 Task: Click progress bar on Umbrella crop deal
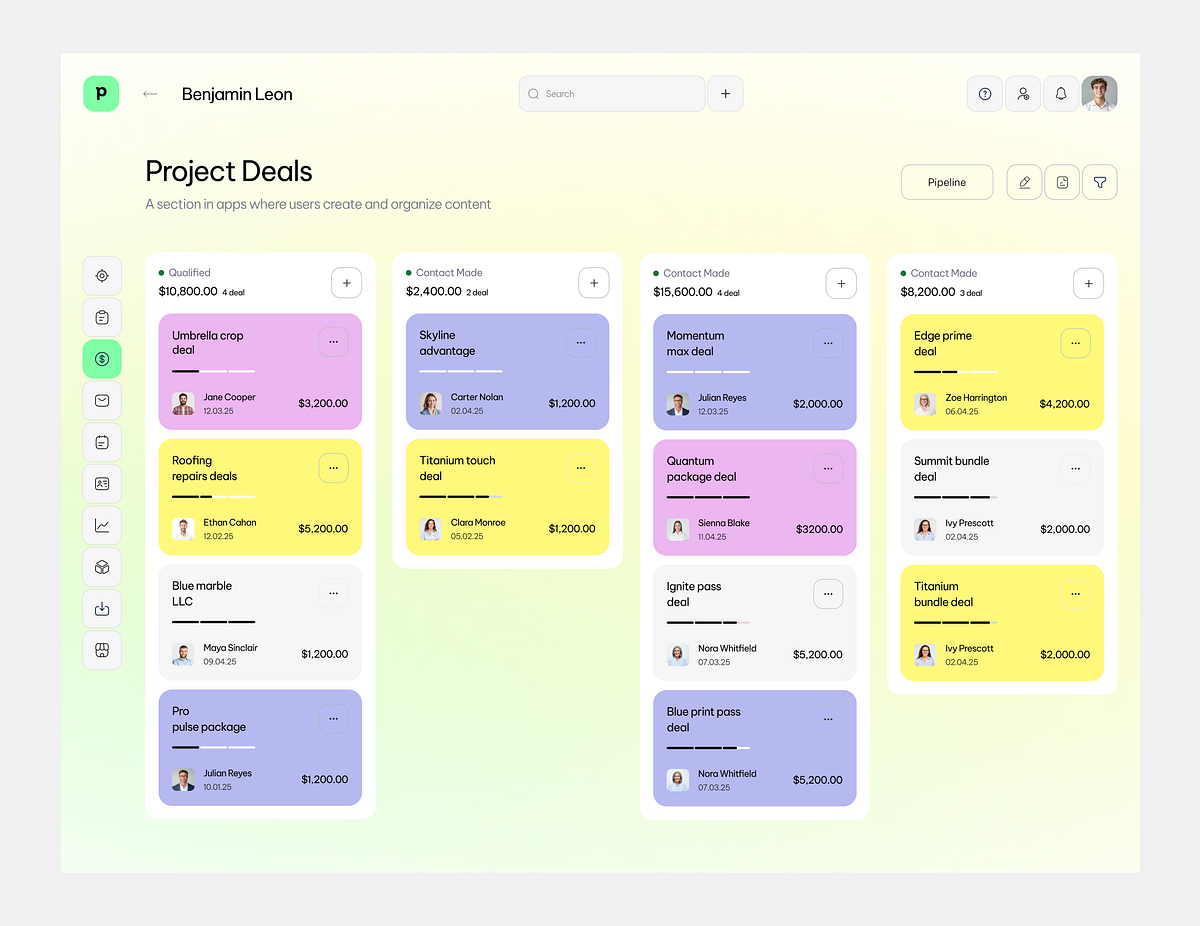[213, 371]
